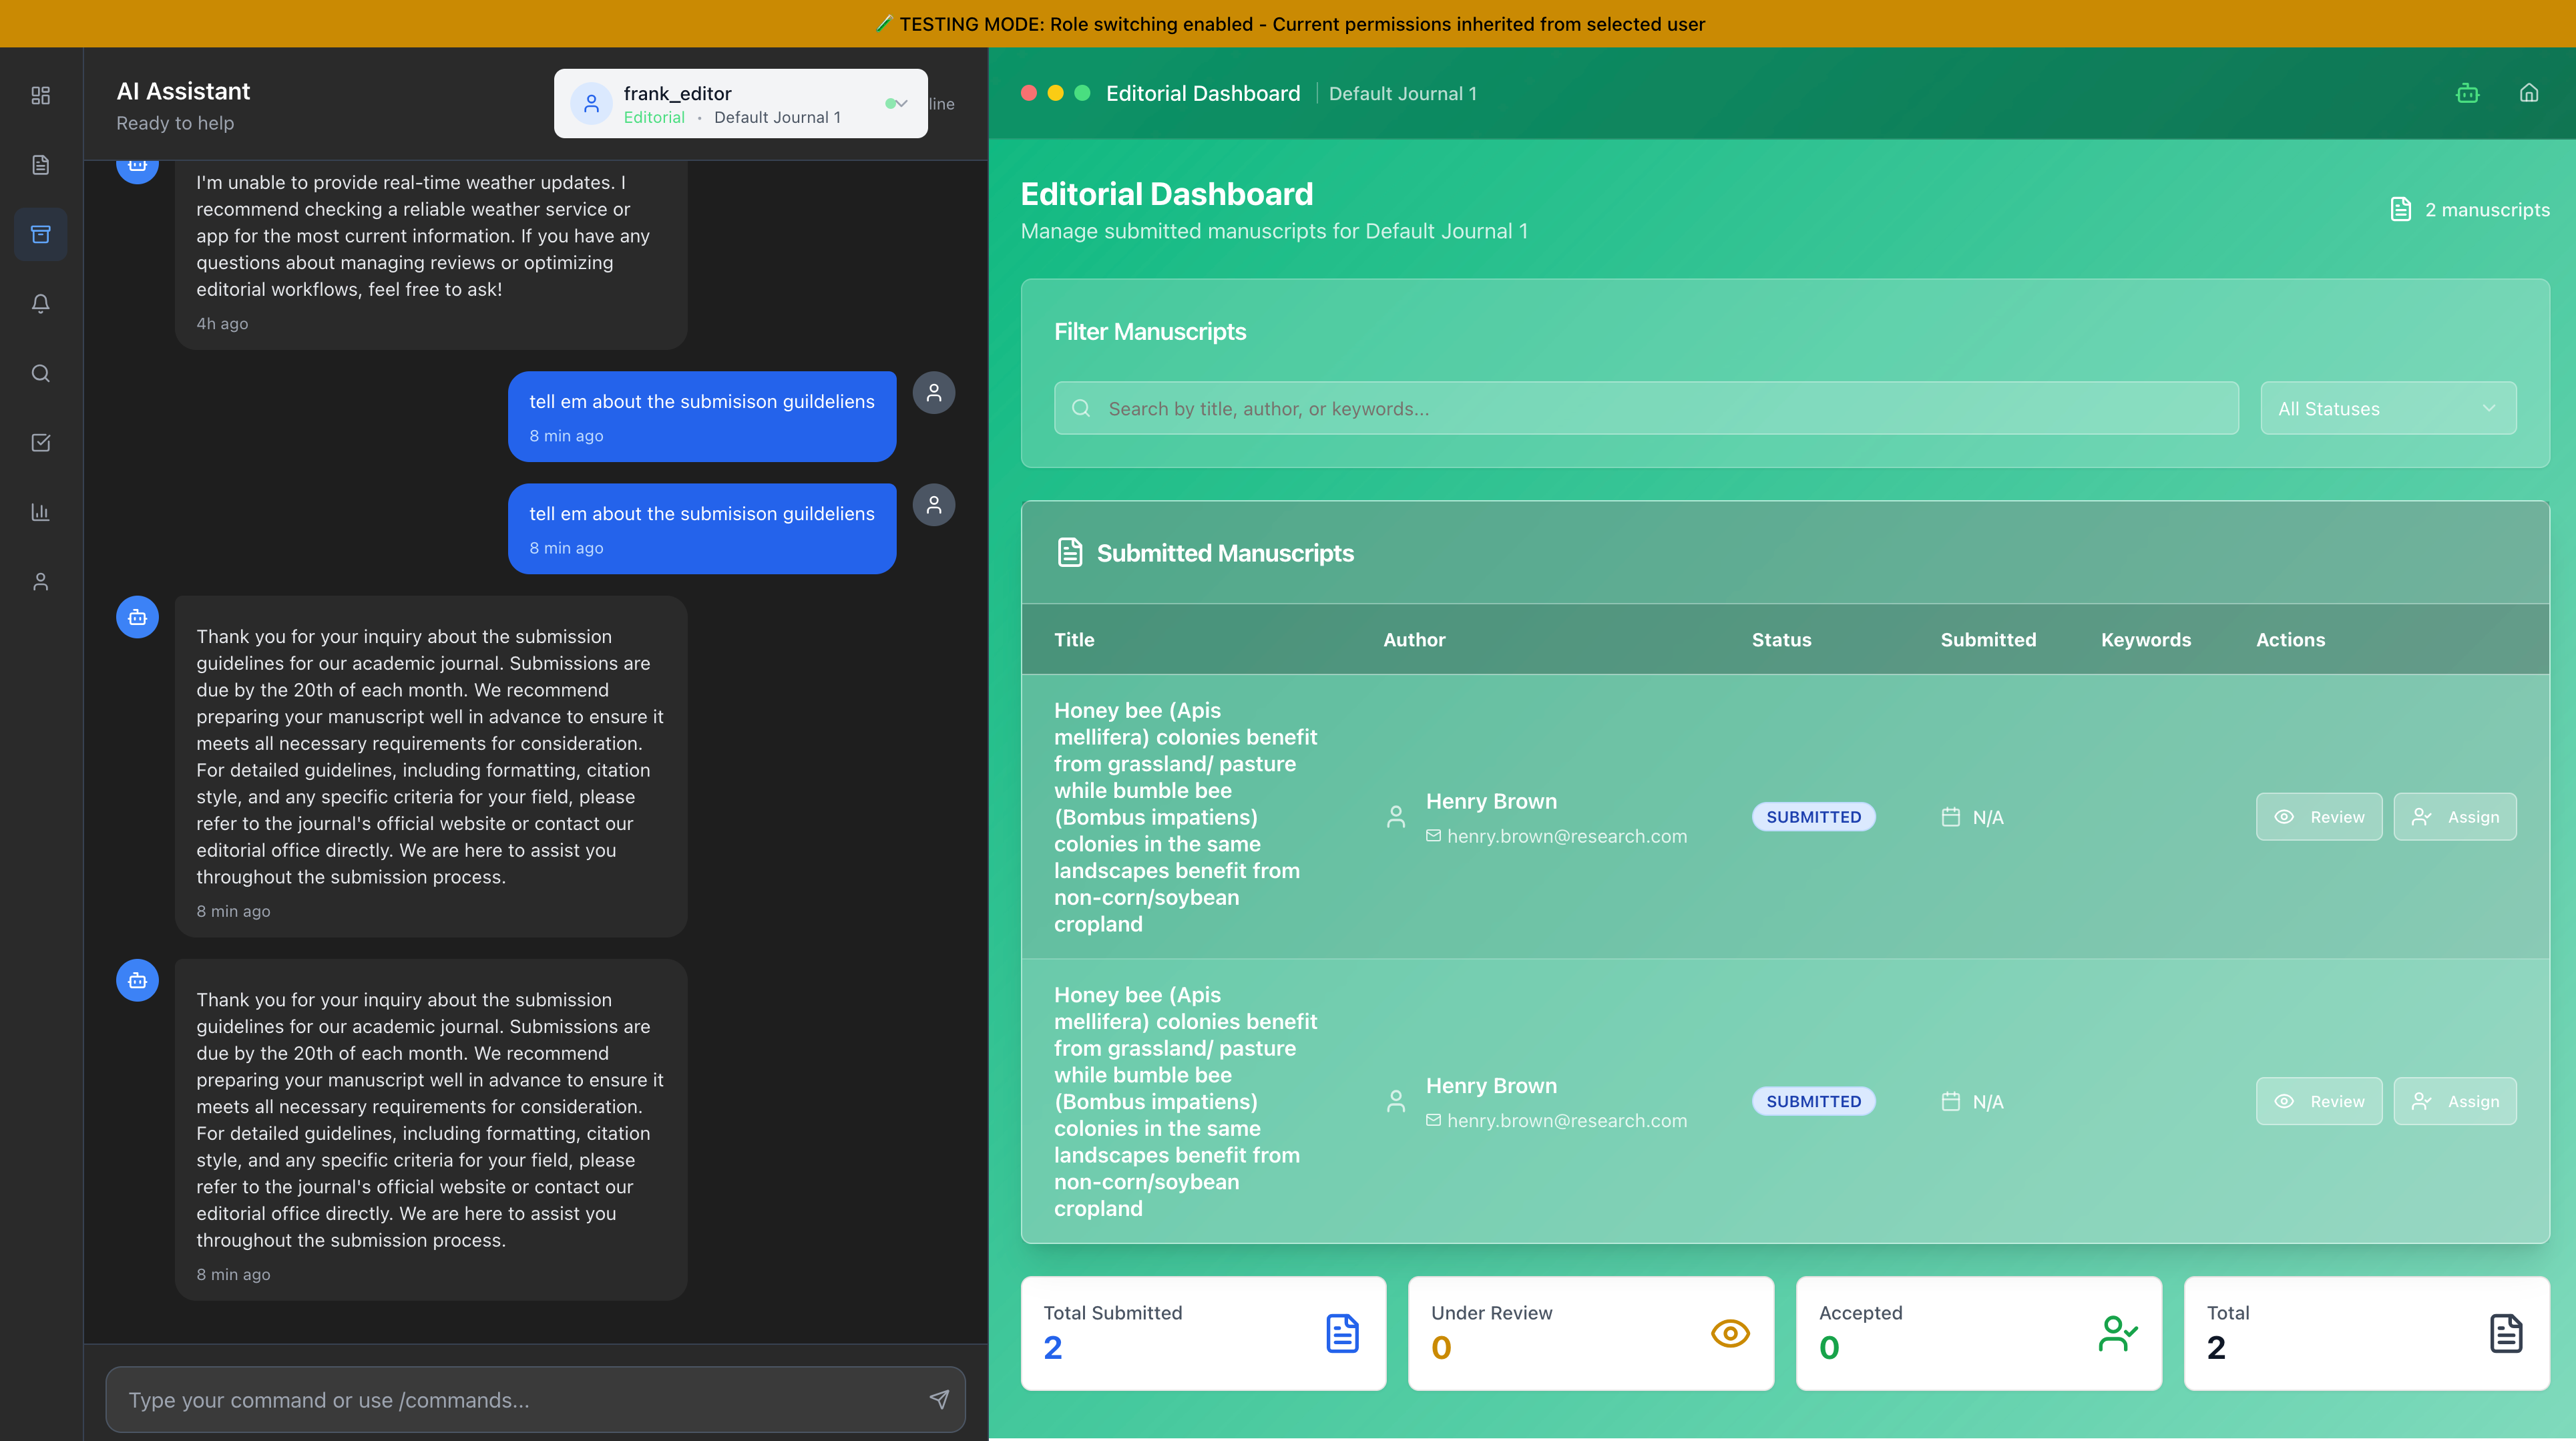This screenshot has width=2576, height=1441.
Task: Click the magnifier icon in manuscript search
Action: [x=1081, y=408]
